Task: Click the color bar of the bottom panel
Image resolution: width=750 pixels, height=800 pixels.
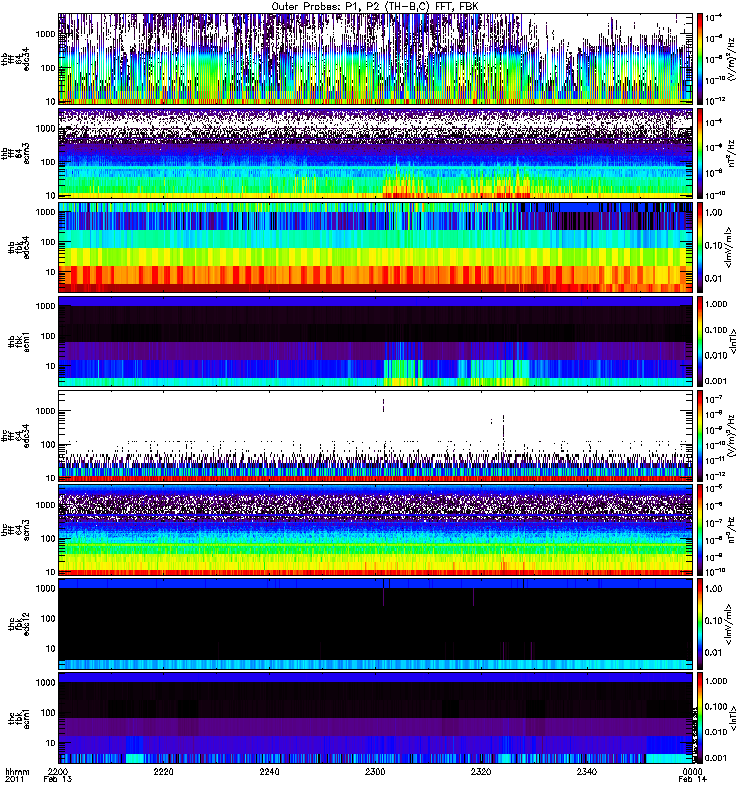Action: coord(701,716)
